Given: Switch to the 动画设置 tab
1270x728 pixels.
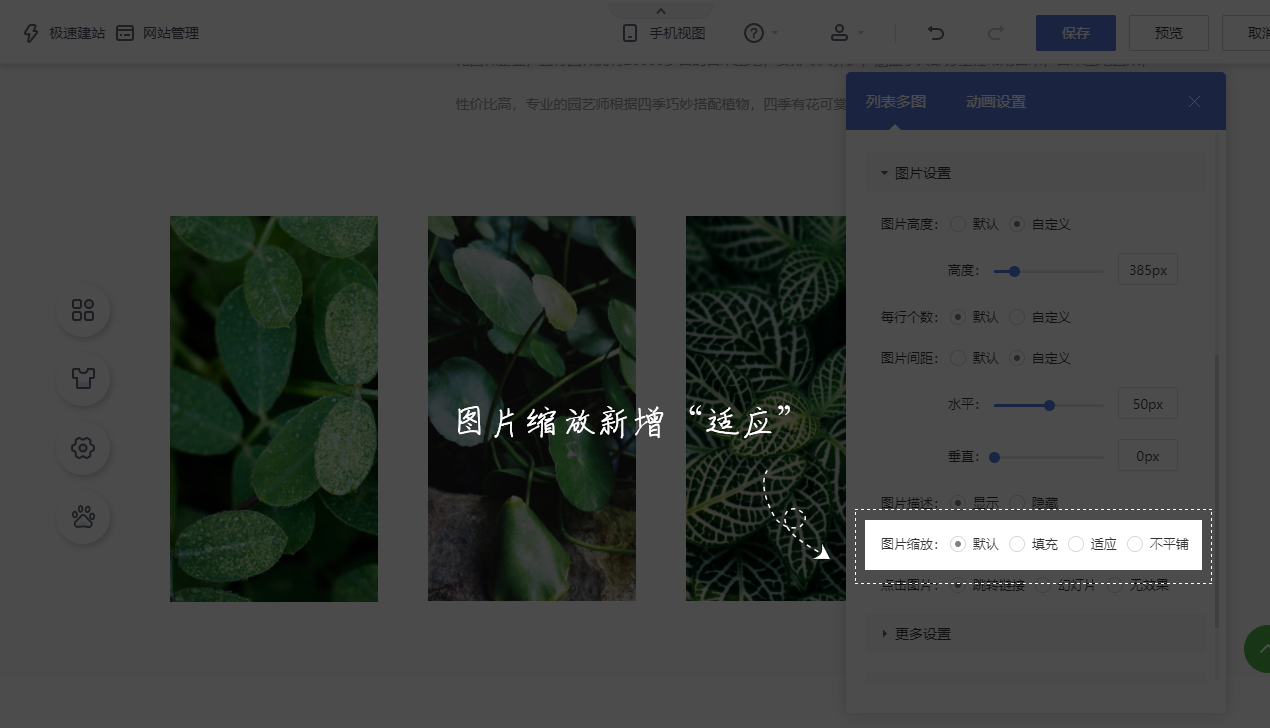Looking at the screenshot, I should coord(996,102).
